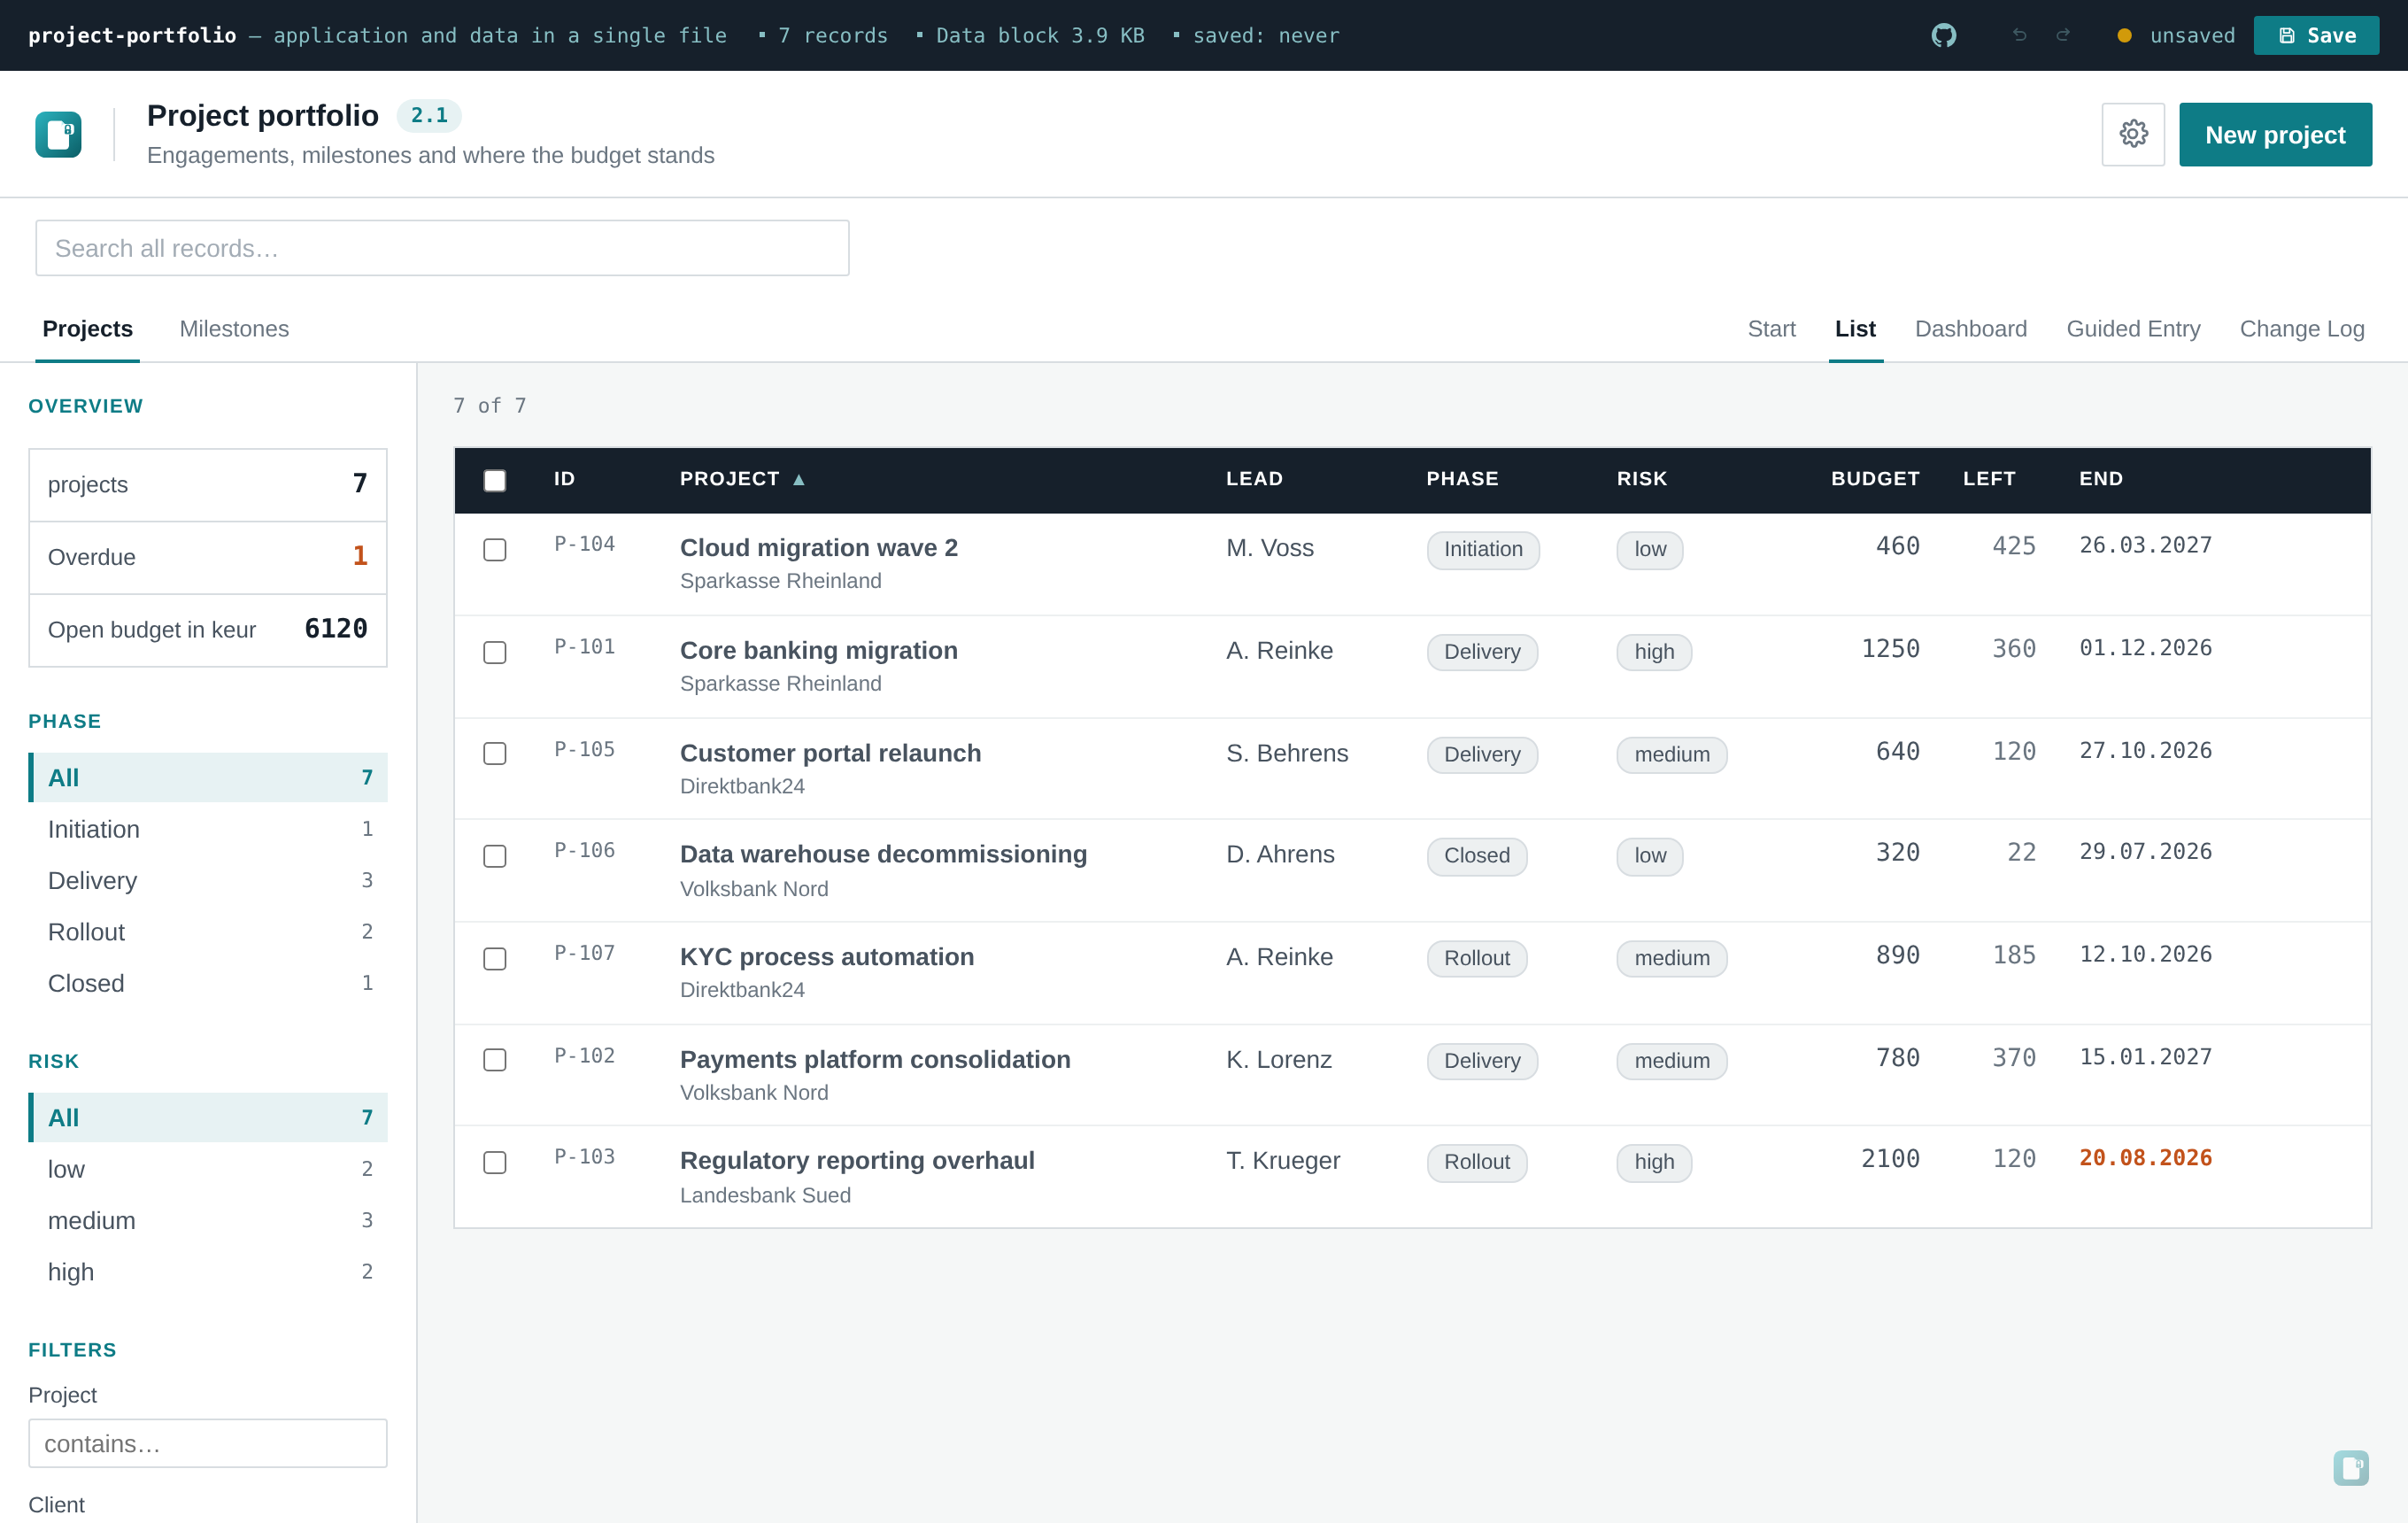Click budget value 2100
Image resolution: width=2408 pixels, height=1523 pixels.
coord(1890,1158)
